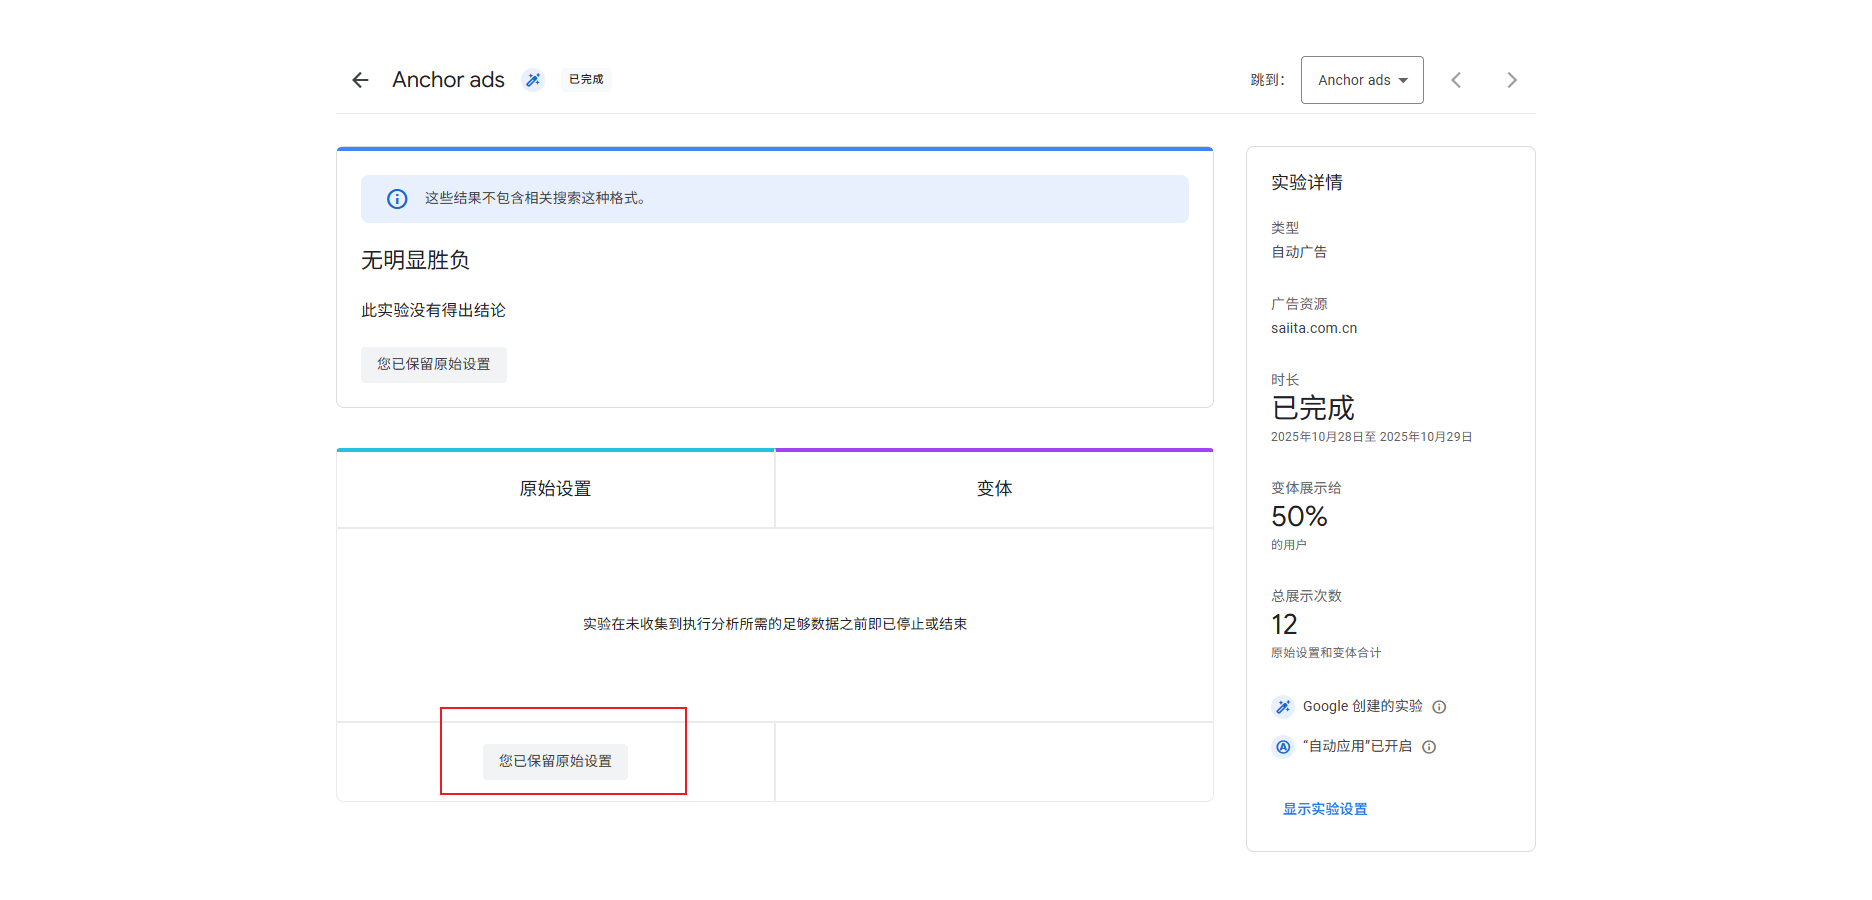Screen dimensions: 1872x900
Task: Open the info tooltip next to Google 创建的实验
Action: pyautogui.click(x=1439, y=706)
